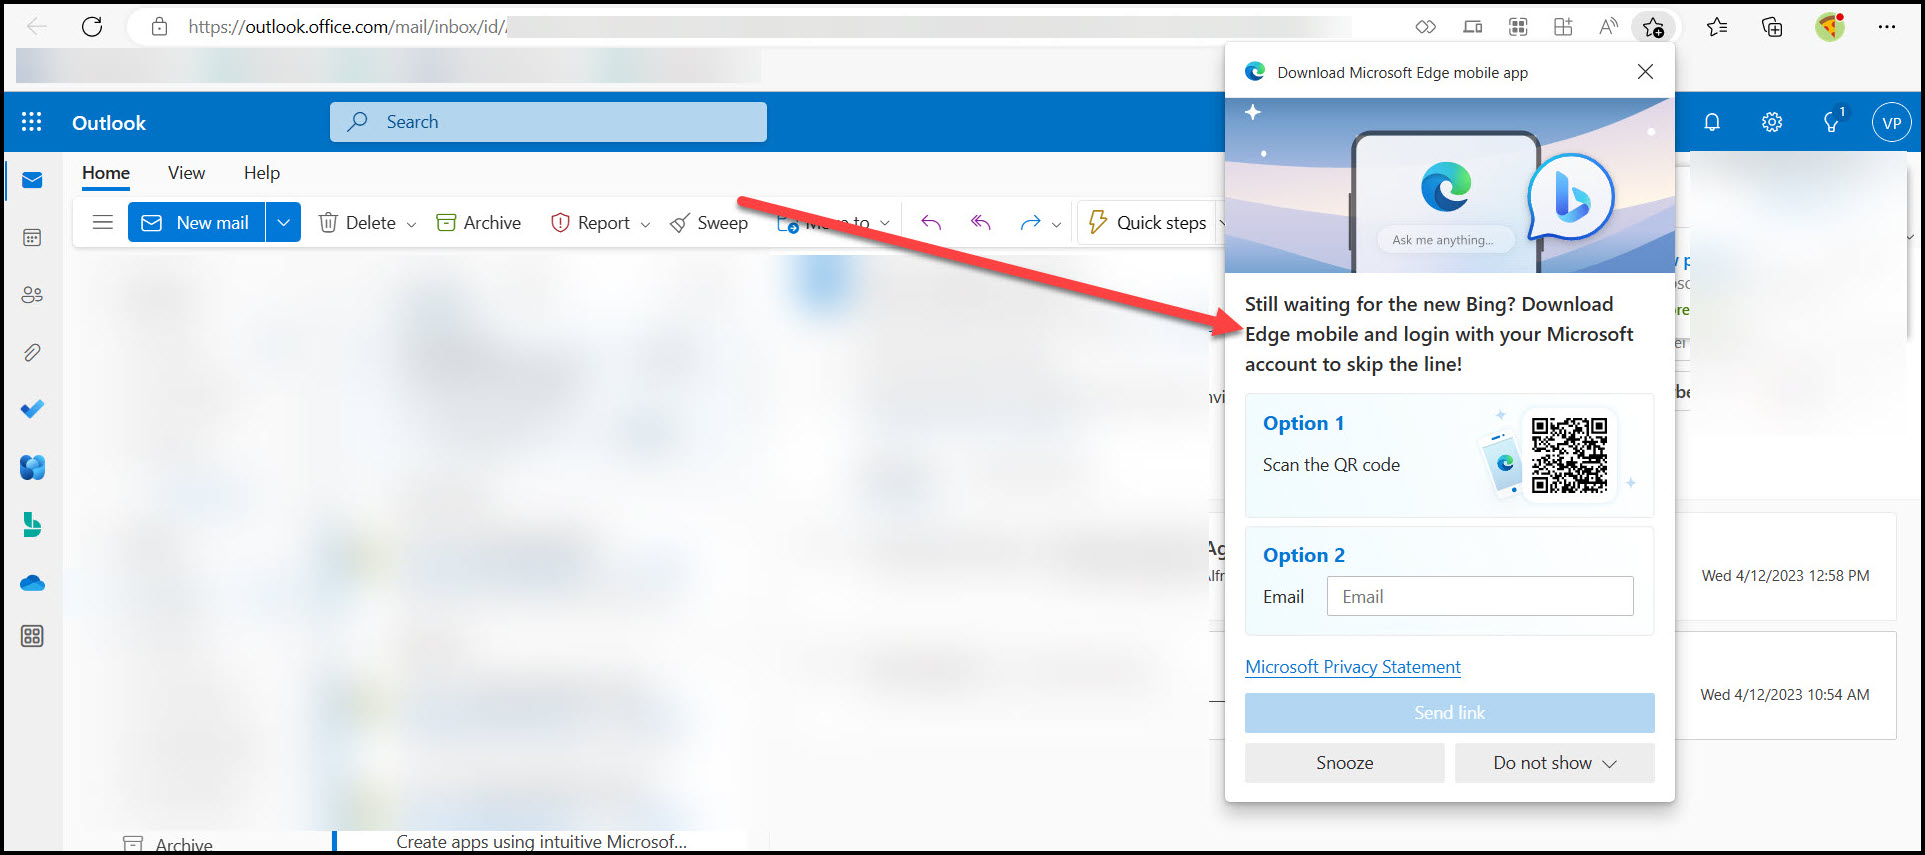Image resolution: width=1925 pixels, height=855 pixels.
Task: Open the Outlook app launcher grid
Action: [32, 122]
